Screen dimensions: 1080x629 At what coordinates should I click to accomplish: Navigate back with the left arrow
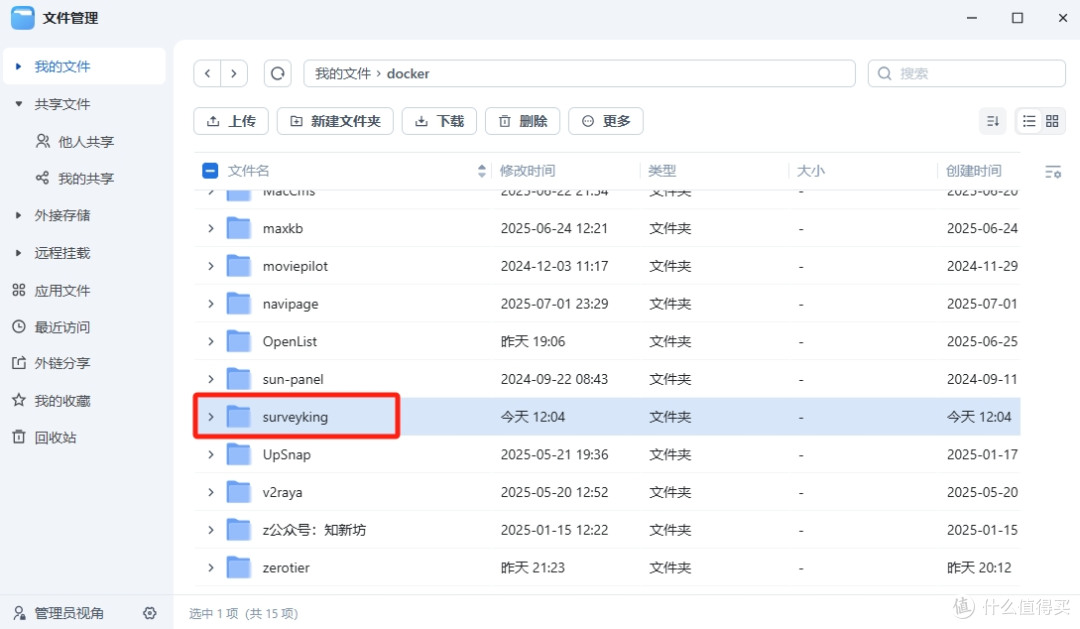click(x=207, y=73)
